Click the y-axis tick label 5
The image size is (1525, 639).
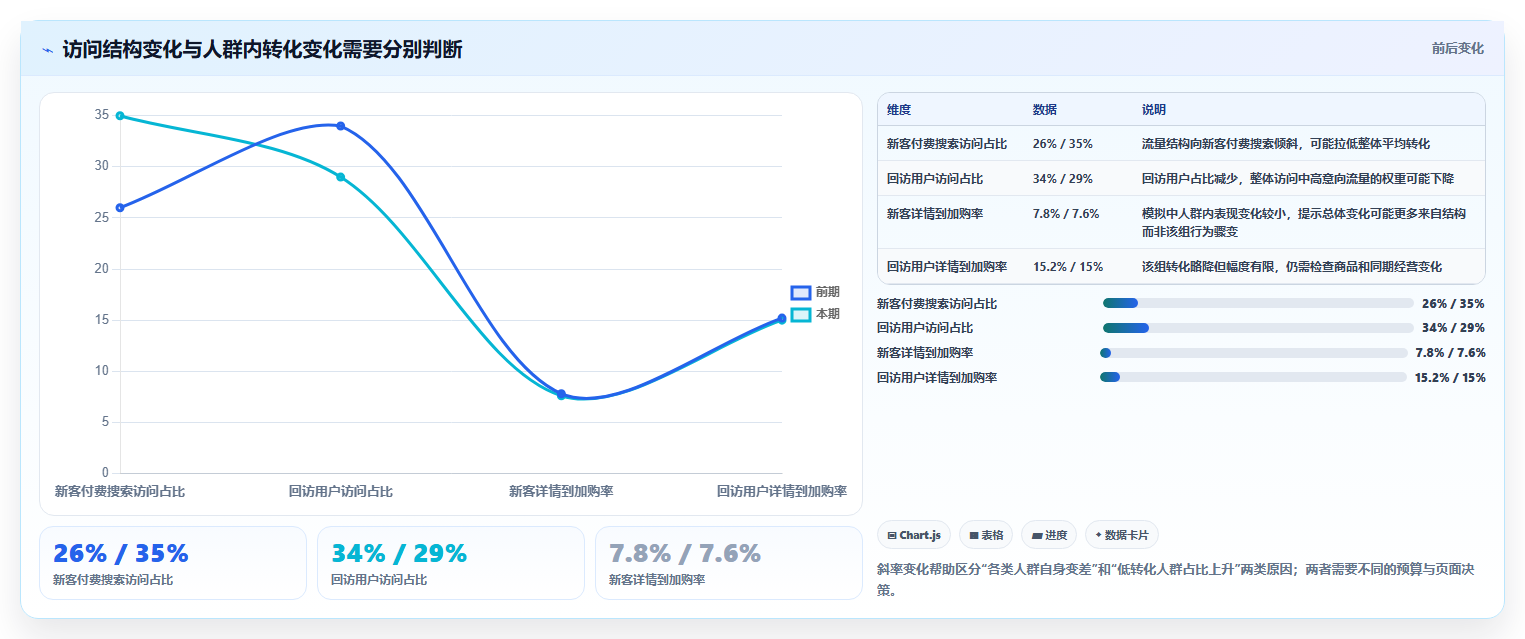coord(105,421)
